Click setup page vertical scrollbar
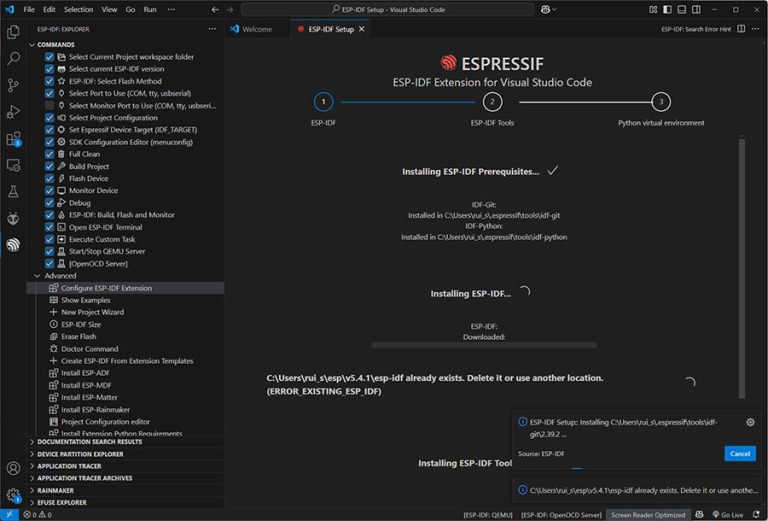The height and width of the screenshot is (521, 768). [x=742, y=268]
